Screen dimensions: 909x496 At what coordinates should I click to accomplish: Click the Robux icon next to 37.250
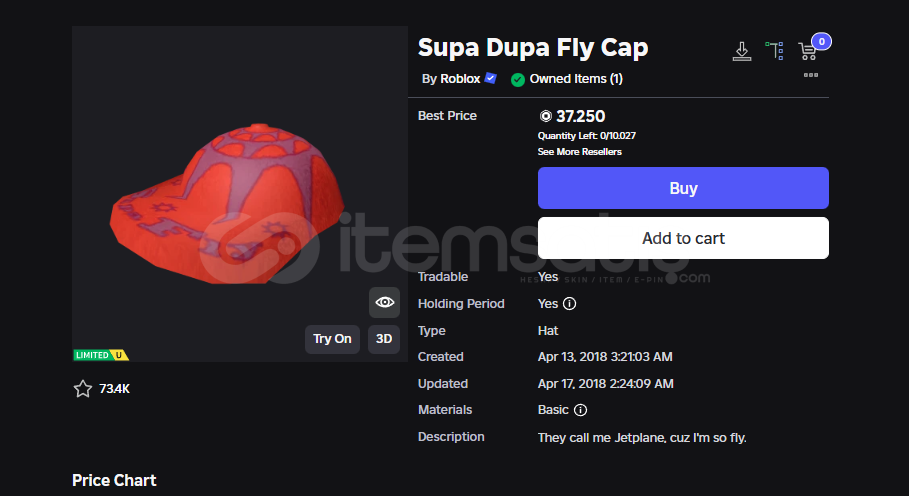(x=545, y=116)
